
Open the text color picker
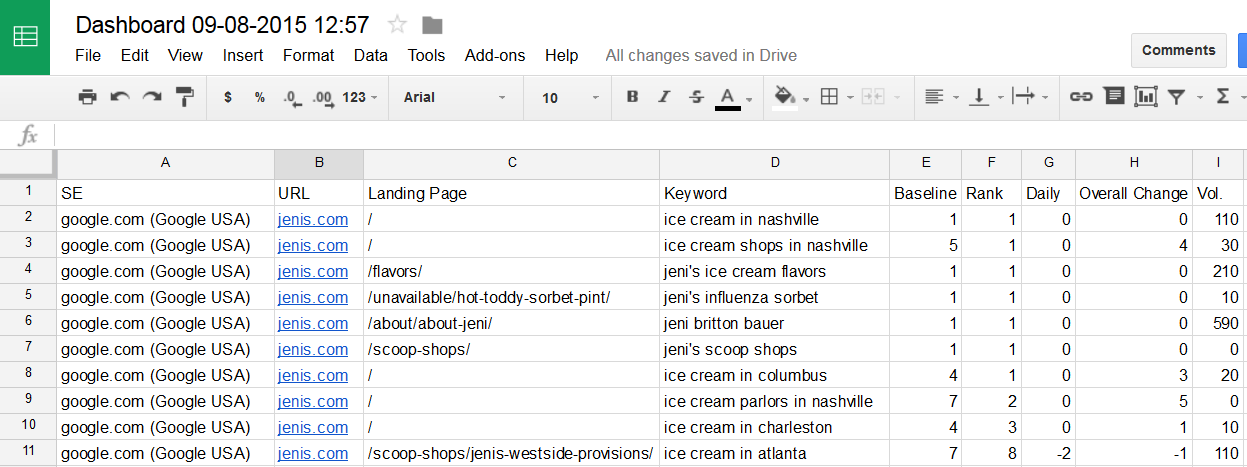point(728,97)
